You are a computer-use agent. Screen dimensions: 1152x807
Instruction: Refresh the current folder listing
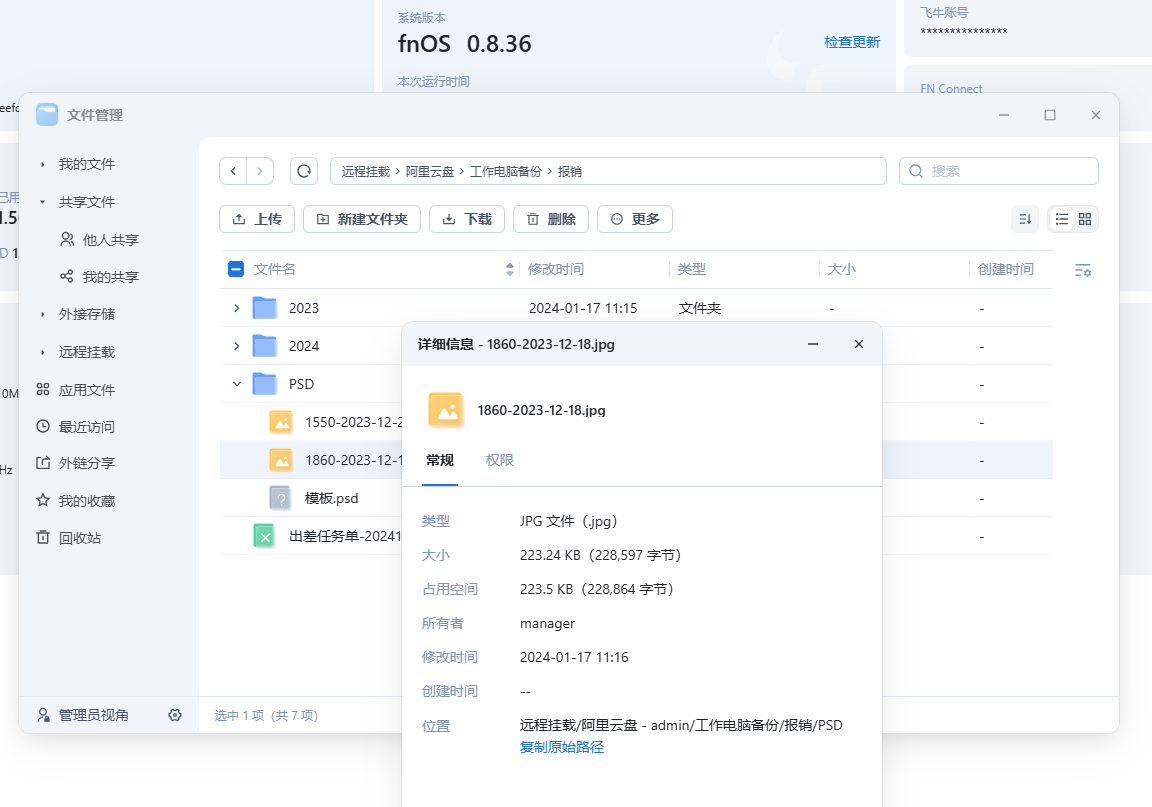[x=304, y=171]
